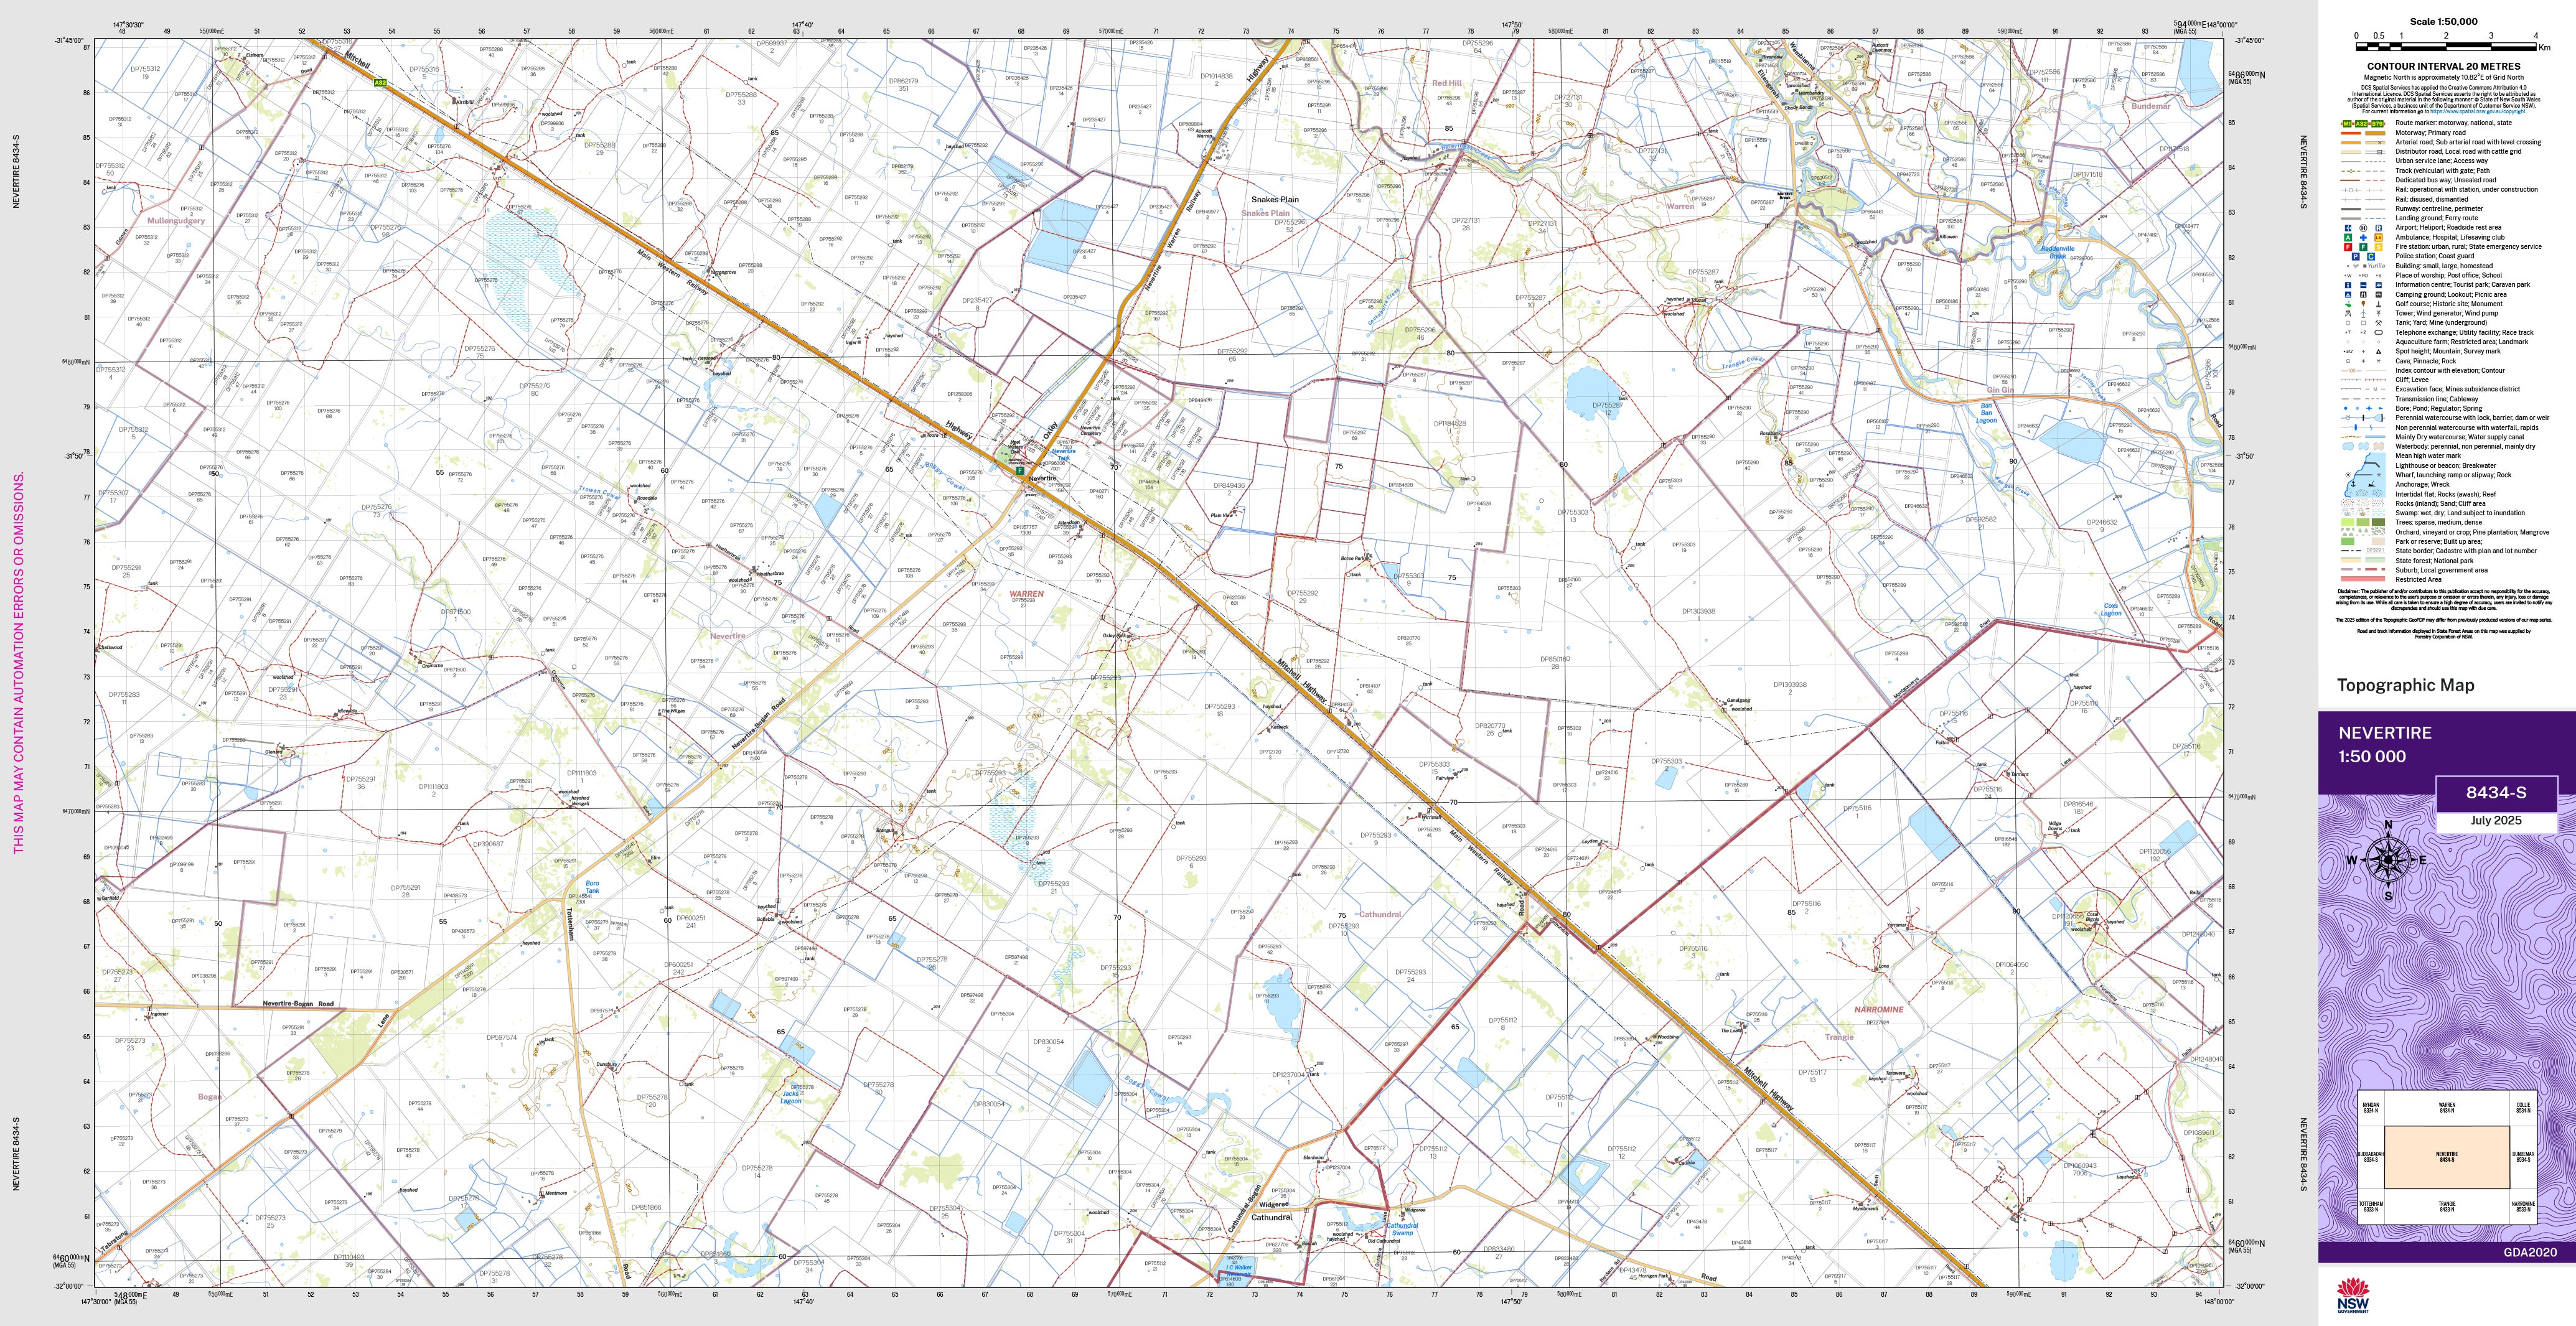Click the green rural fire station icon at Nevertire

1020,470
